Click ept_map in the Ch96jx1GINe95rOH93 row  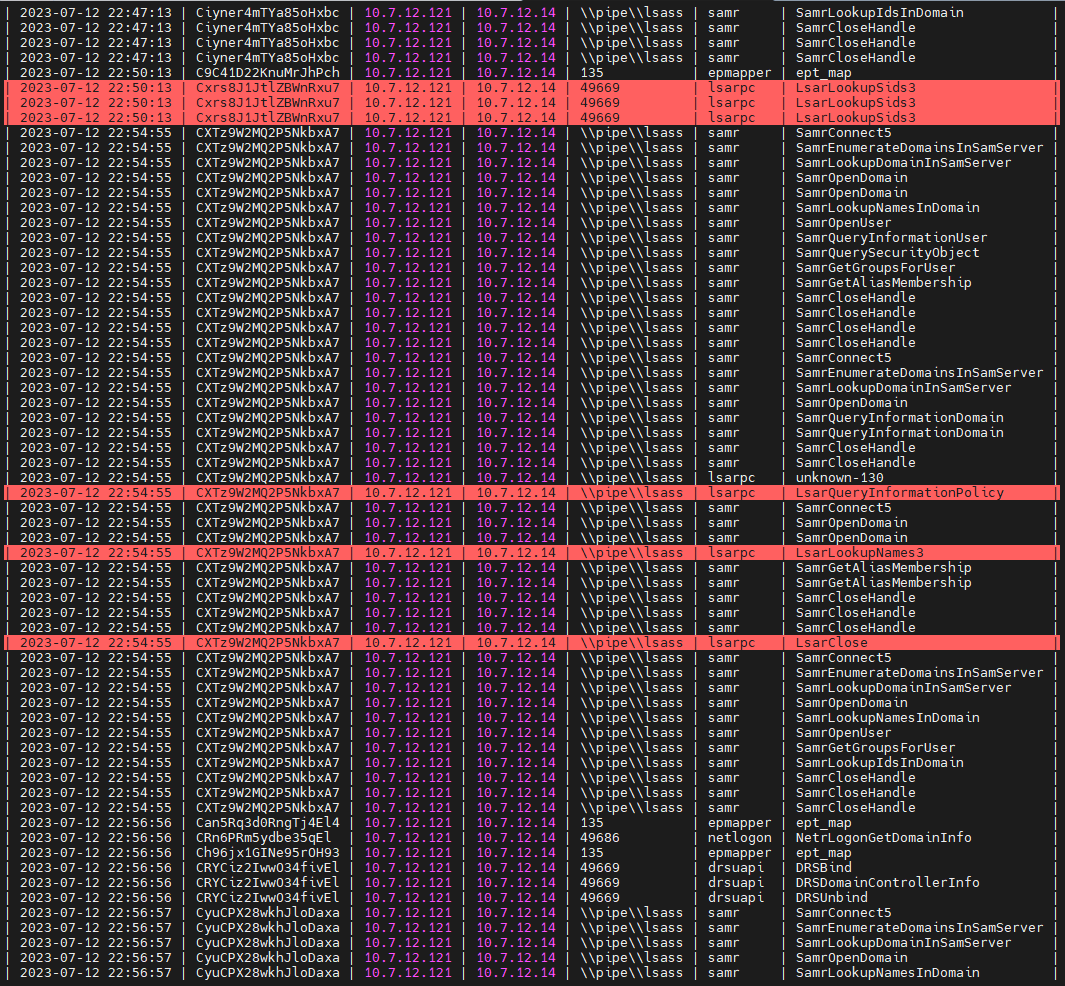(x=824, y=852)
